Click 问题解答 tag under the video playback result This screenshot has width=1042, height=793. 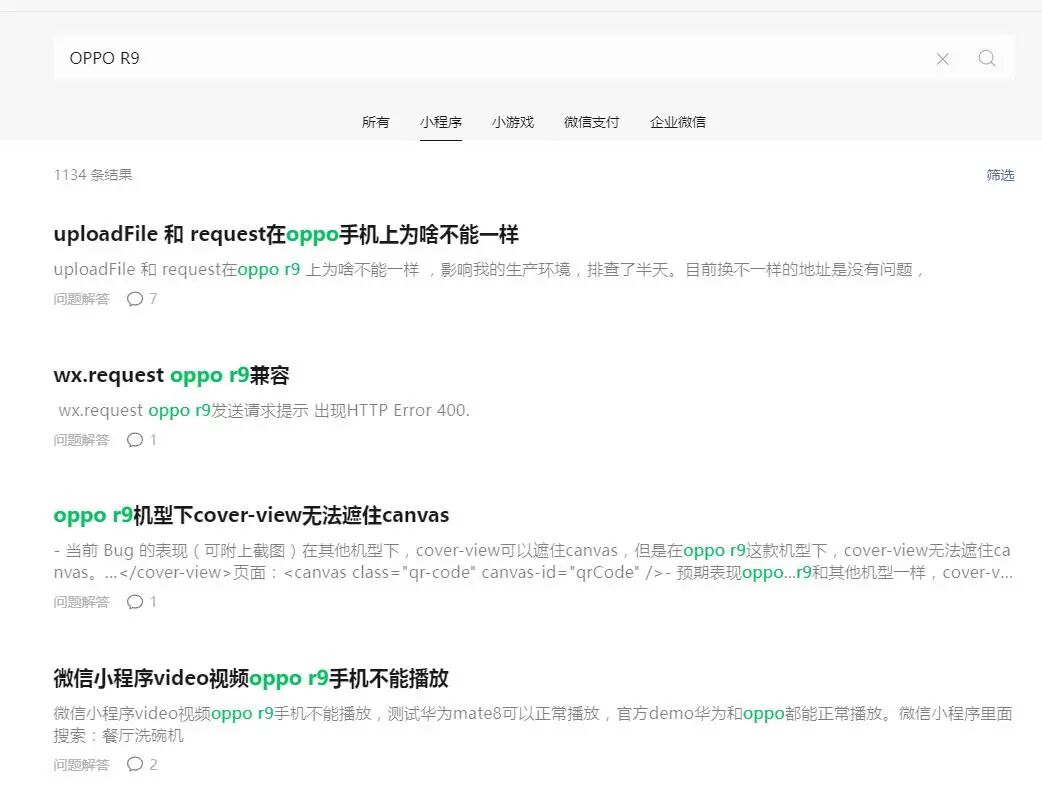[82, 764]
